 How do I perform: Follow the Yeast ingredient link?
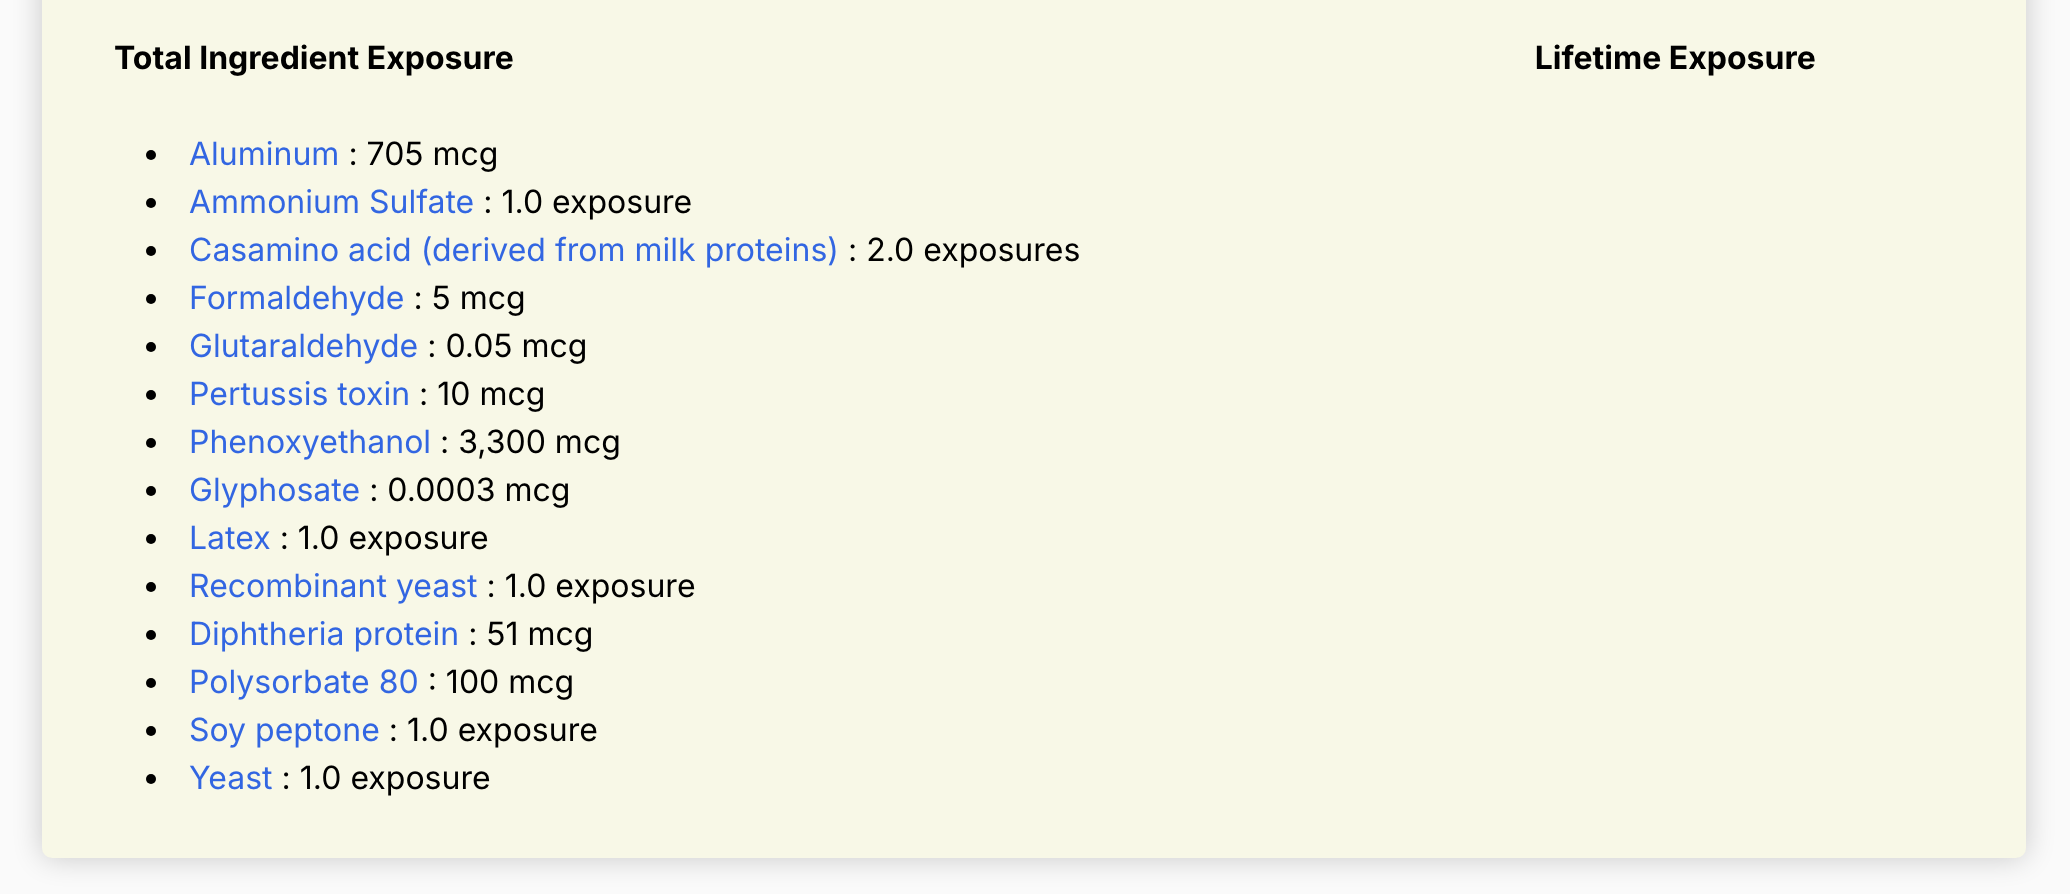(x=230, y=778)
